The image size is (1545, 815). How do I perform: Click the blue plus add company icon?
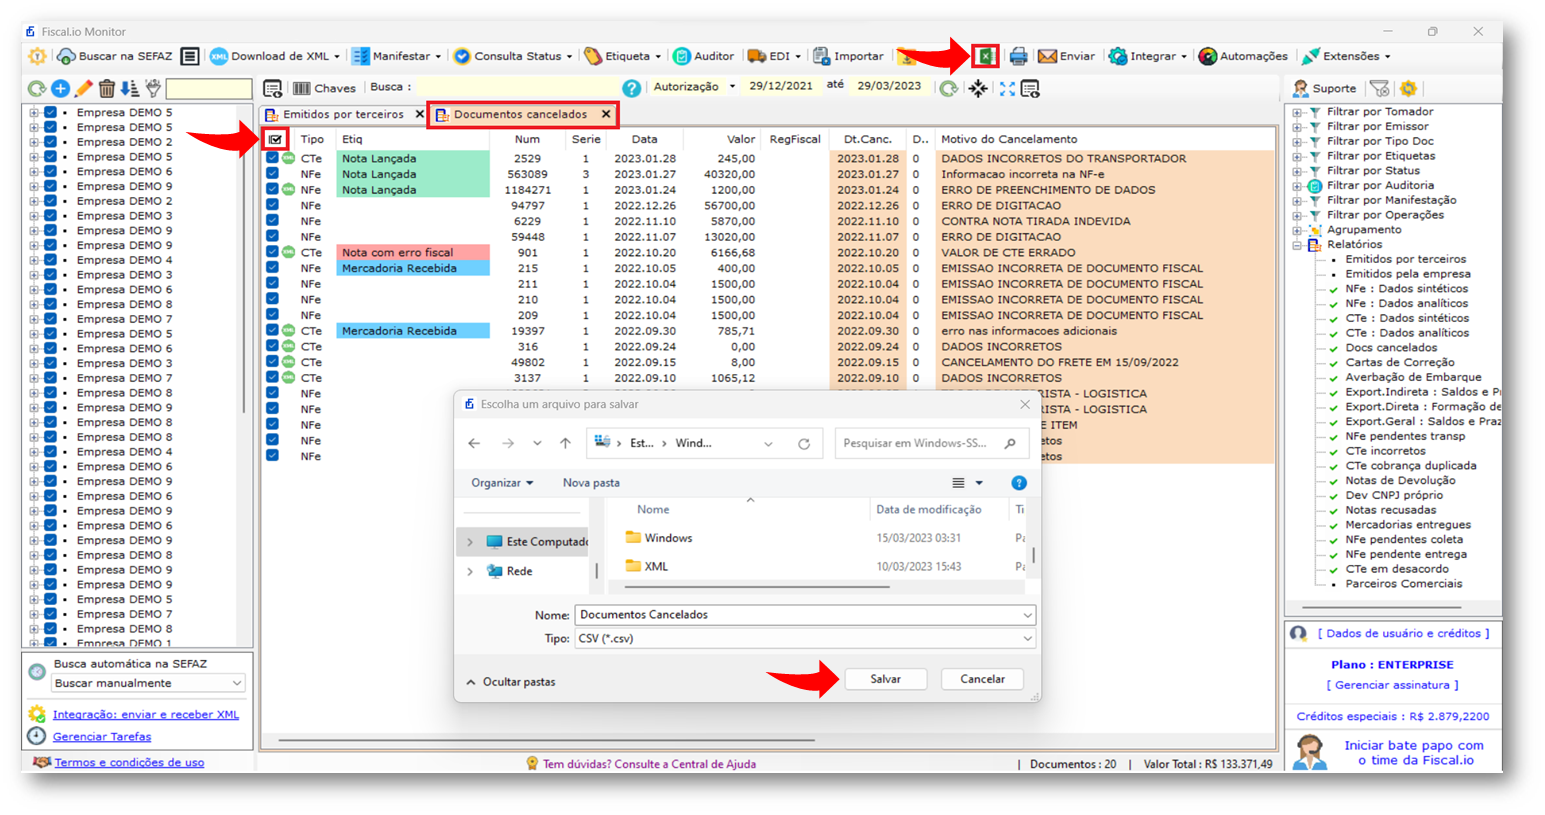point(60,89)
